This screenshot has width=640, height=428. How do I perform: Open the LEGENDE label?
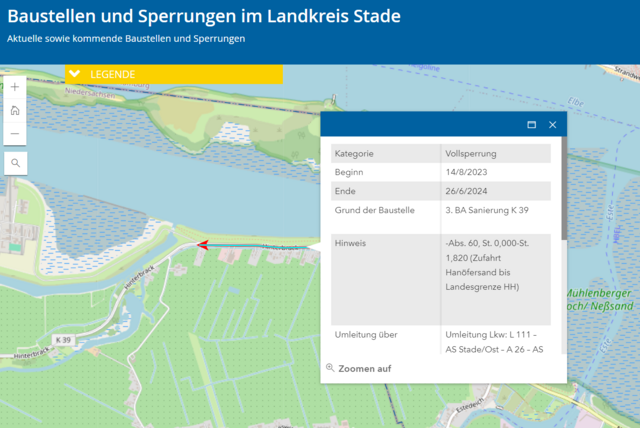click(x=113, y=74)
